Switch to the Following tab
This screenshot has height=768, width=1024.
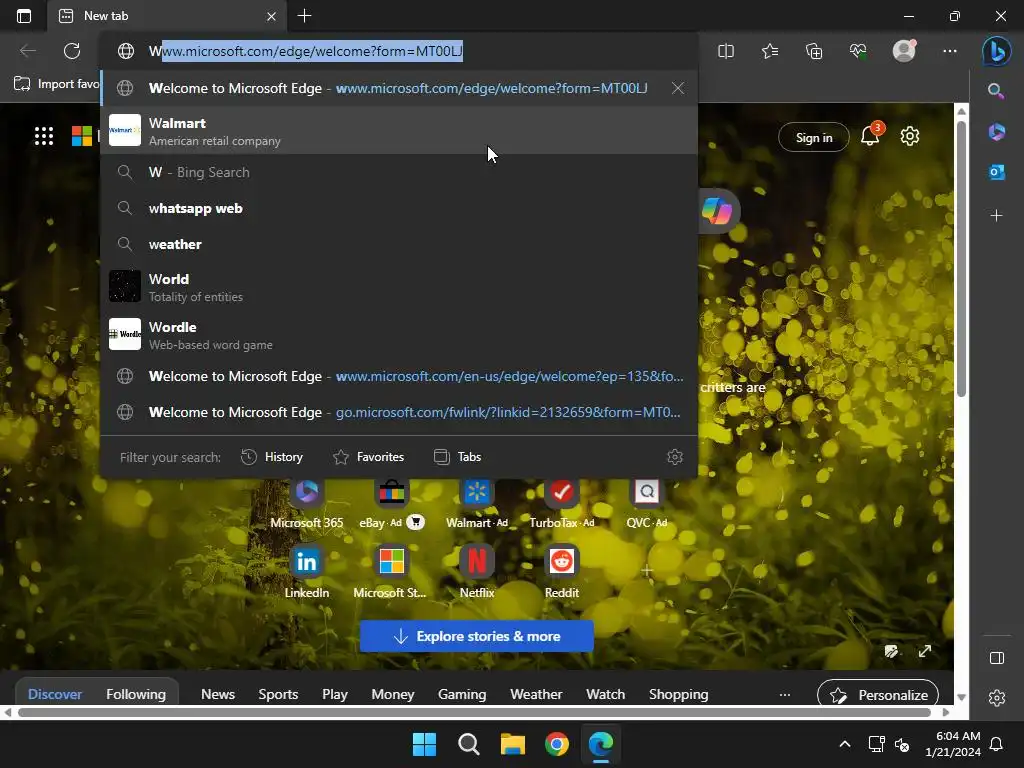coord(136,694)
